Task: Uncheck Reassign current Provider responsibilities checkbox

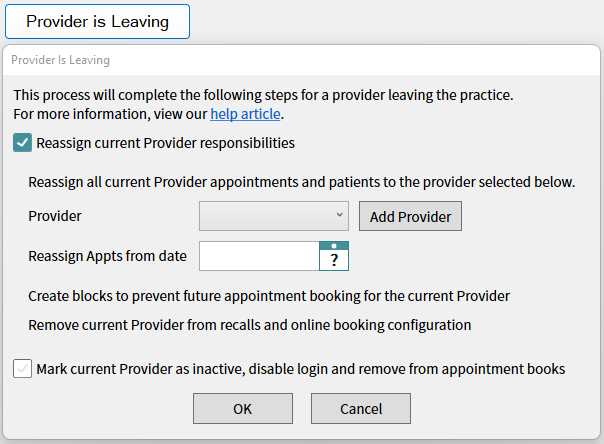Action: (x=23, y=143)
